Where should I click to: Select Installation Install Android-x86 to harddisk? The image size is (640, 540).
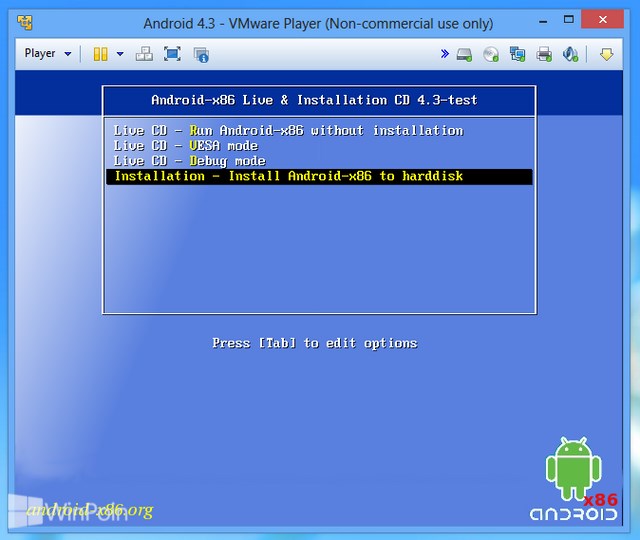pos(319,177)
